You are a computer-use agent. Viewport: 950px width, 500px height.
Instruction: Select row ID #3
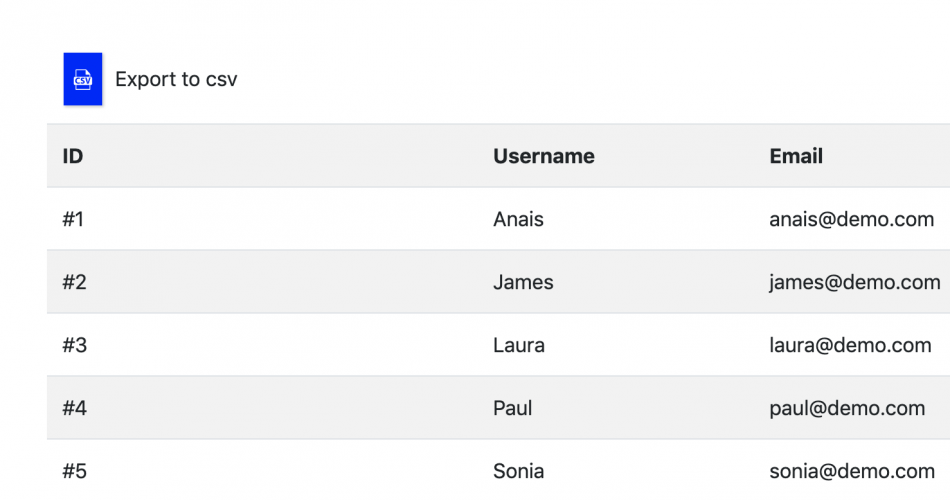click(x=74, y=345)
